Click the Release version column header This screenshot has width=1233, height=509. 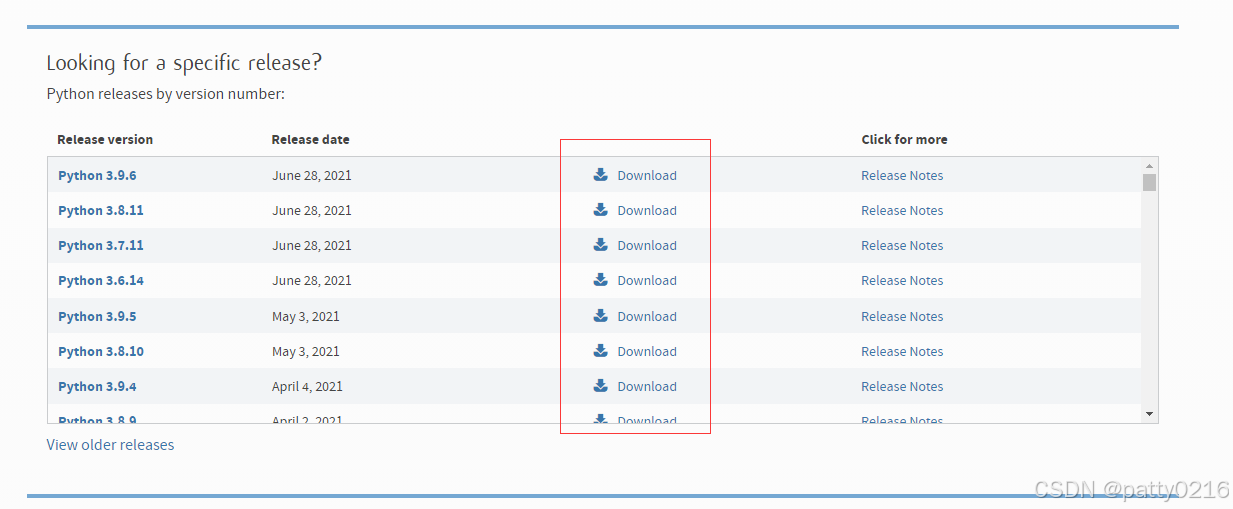pyautogui.click(x=105, y=139)
